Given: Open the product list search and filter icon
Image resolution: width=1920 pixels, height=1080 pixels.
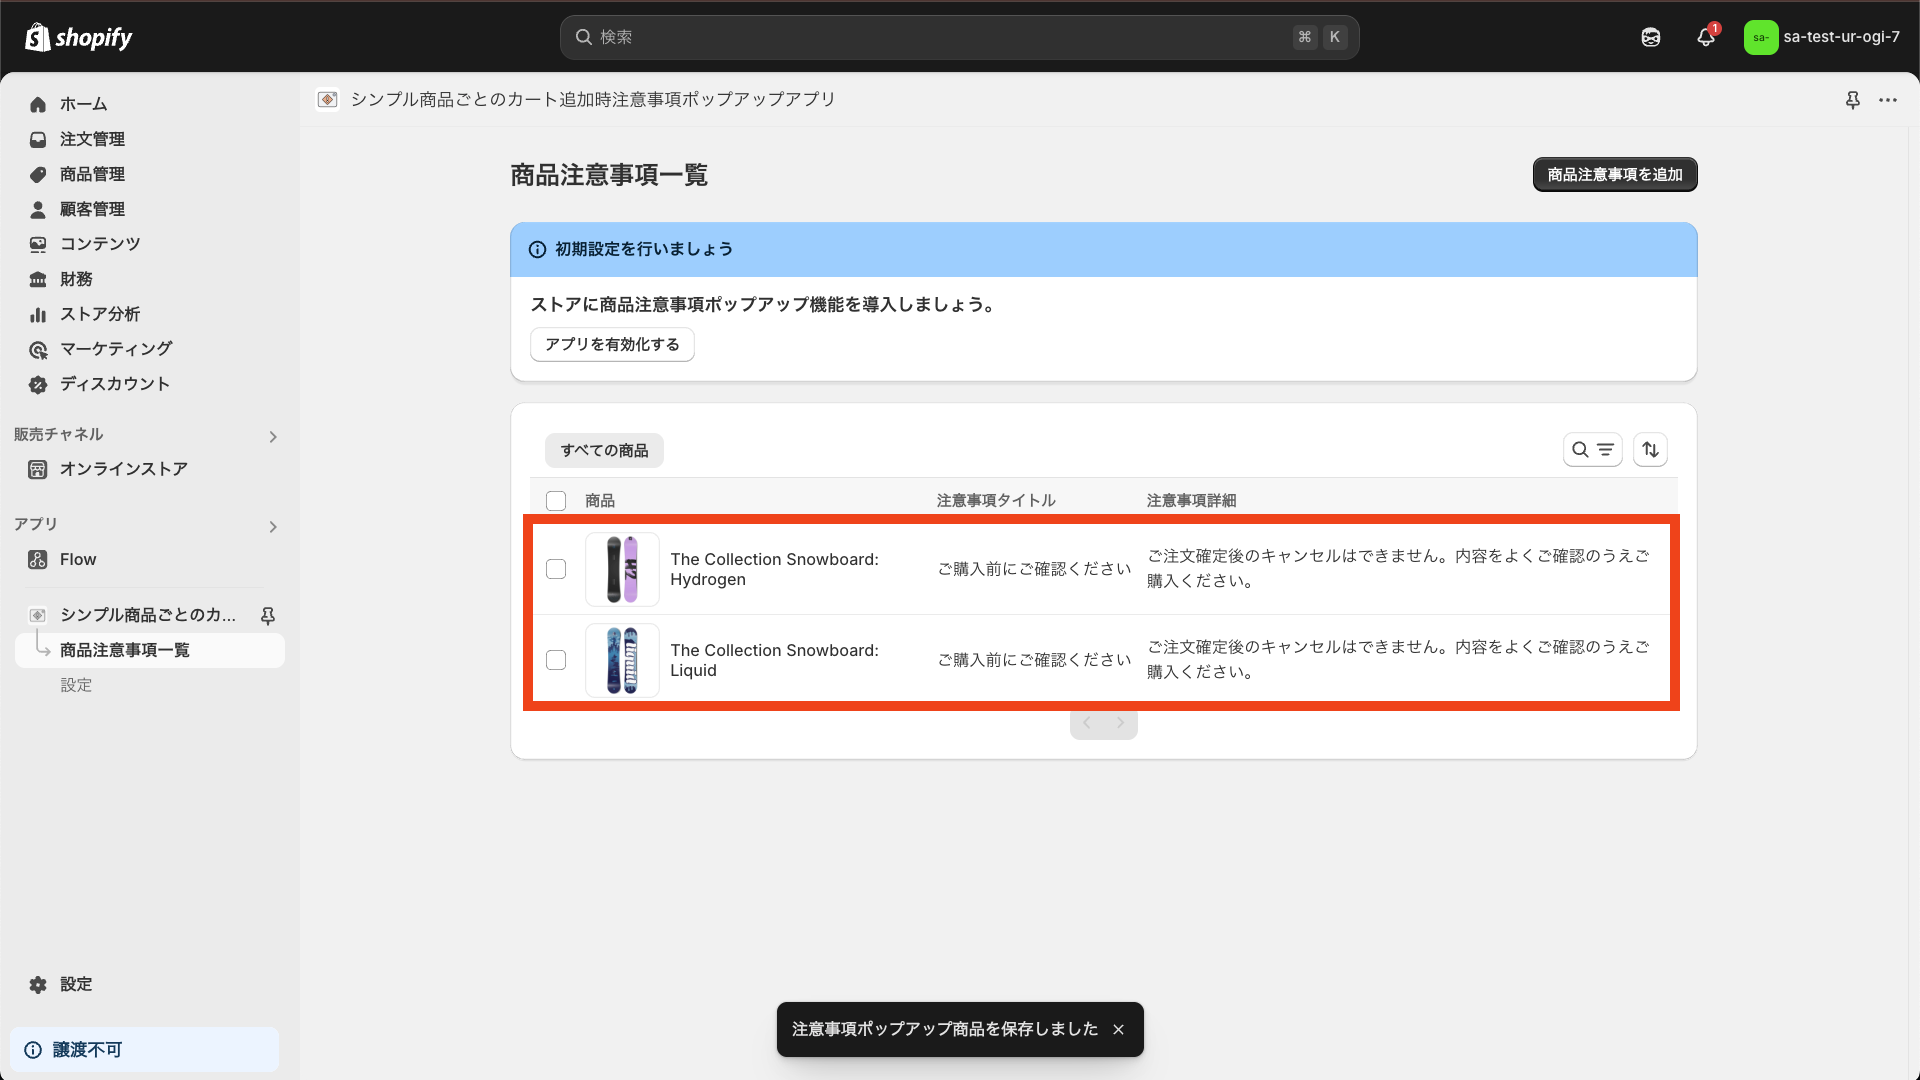Looking at the screenshot, I should (1593, 449).
